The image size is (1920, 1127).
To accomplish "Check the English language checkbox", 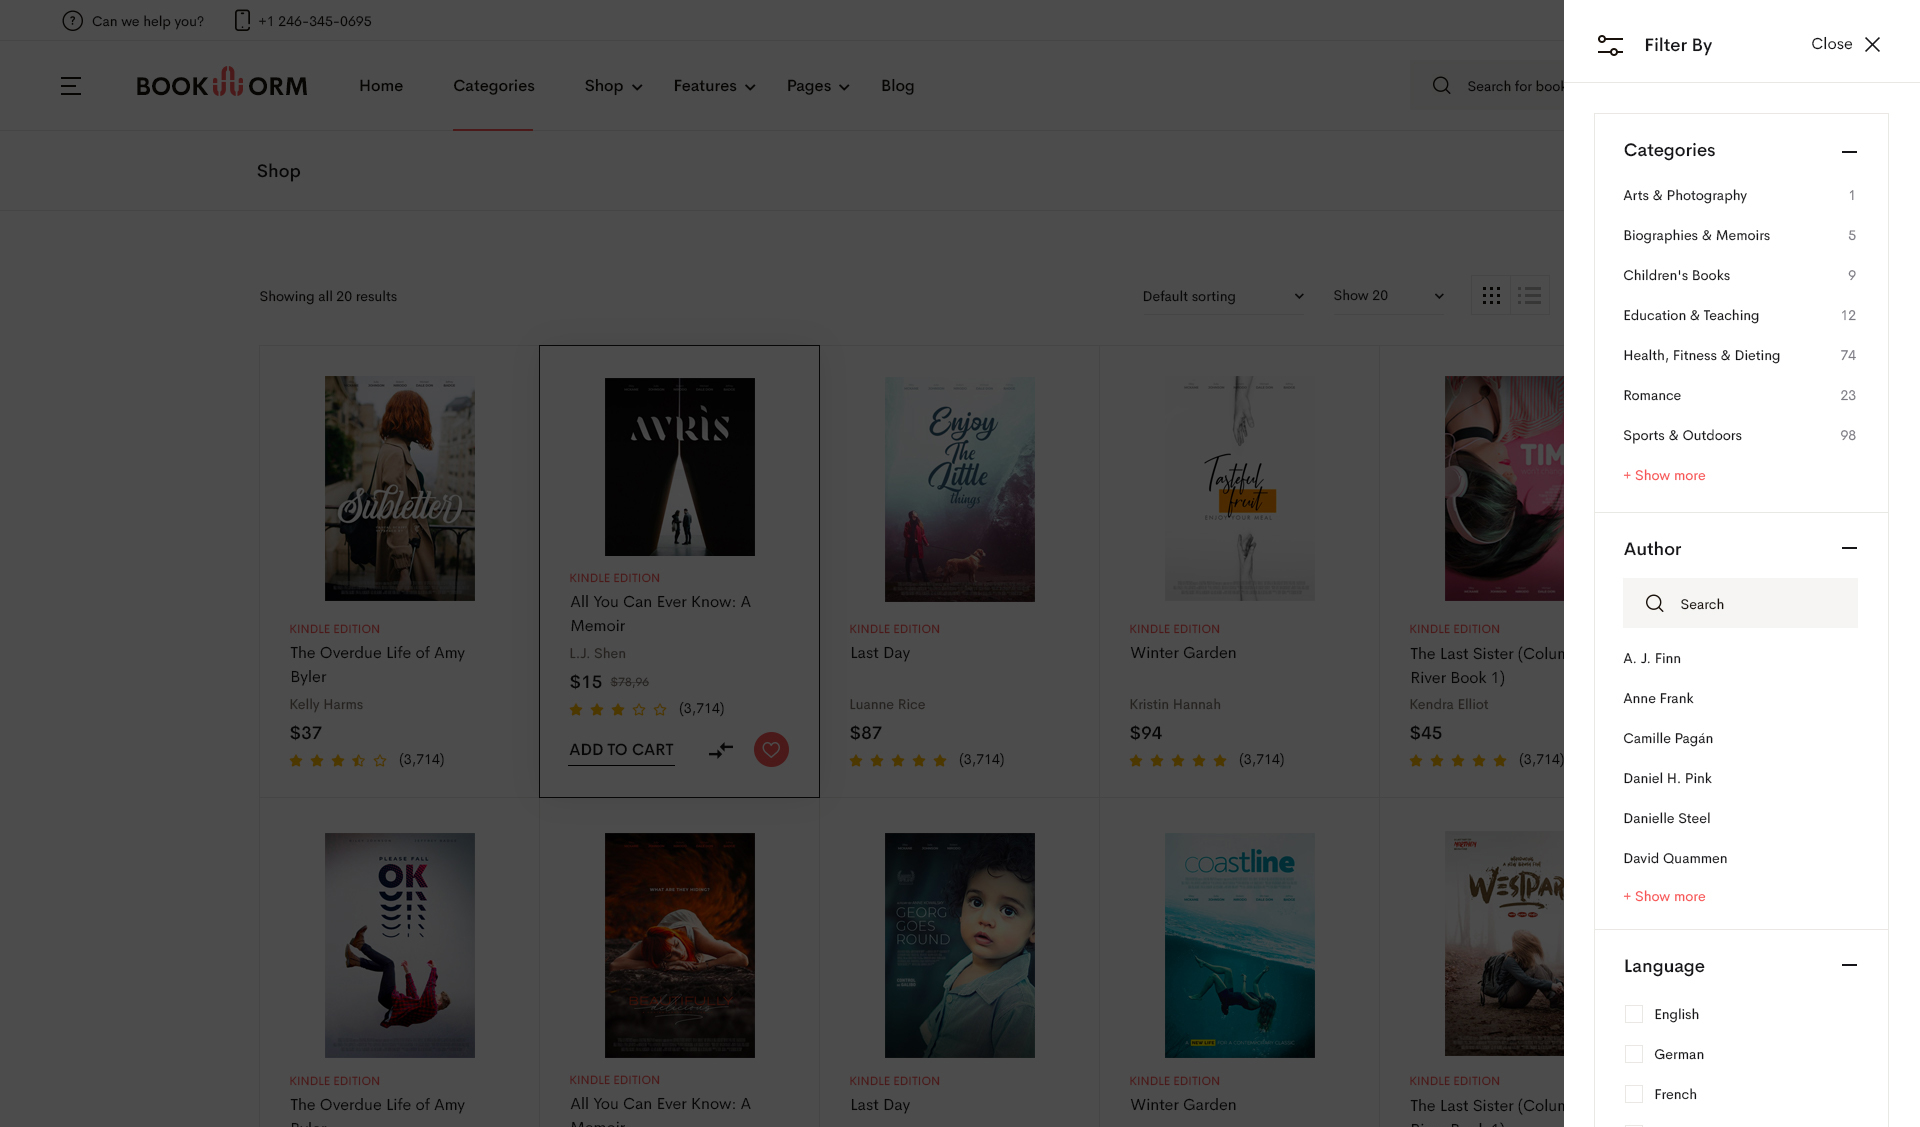I will point(1634,1014).
